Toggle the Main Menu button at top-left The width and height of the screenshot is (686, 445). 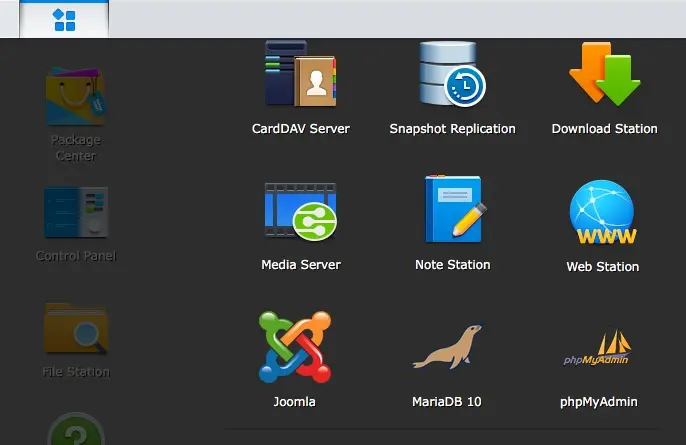[x=64, y=19]
